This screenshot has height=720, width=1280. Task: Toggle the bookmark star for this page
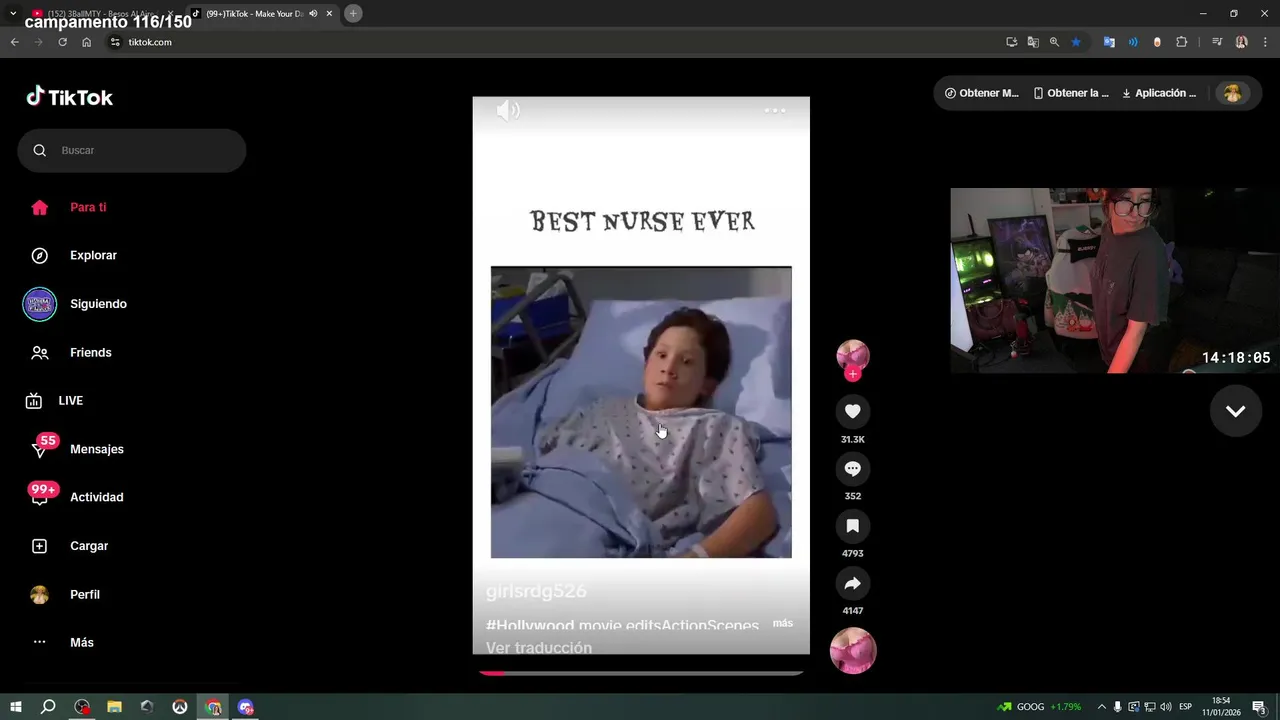coord(1076,42)
